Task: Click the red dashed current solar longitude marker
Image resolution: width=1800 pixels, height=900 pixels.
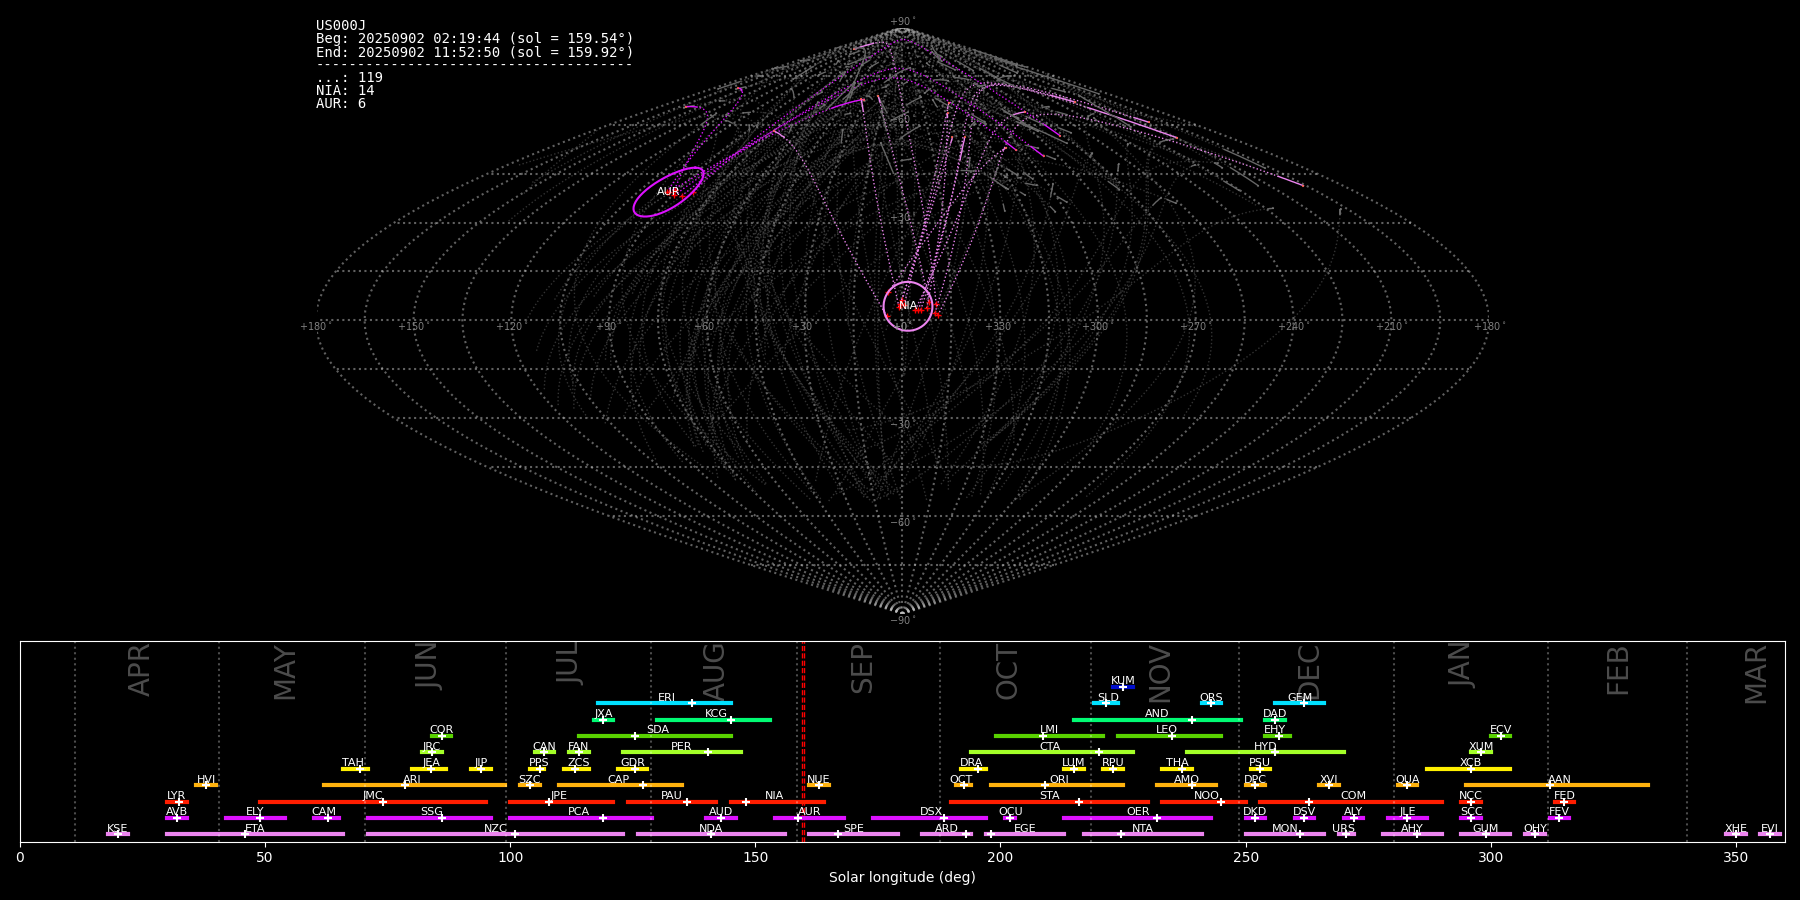Action: (803, 741)
